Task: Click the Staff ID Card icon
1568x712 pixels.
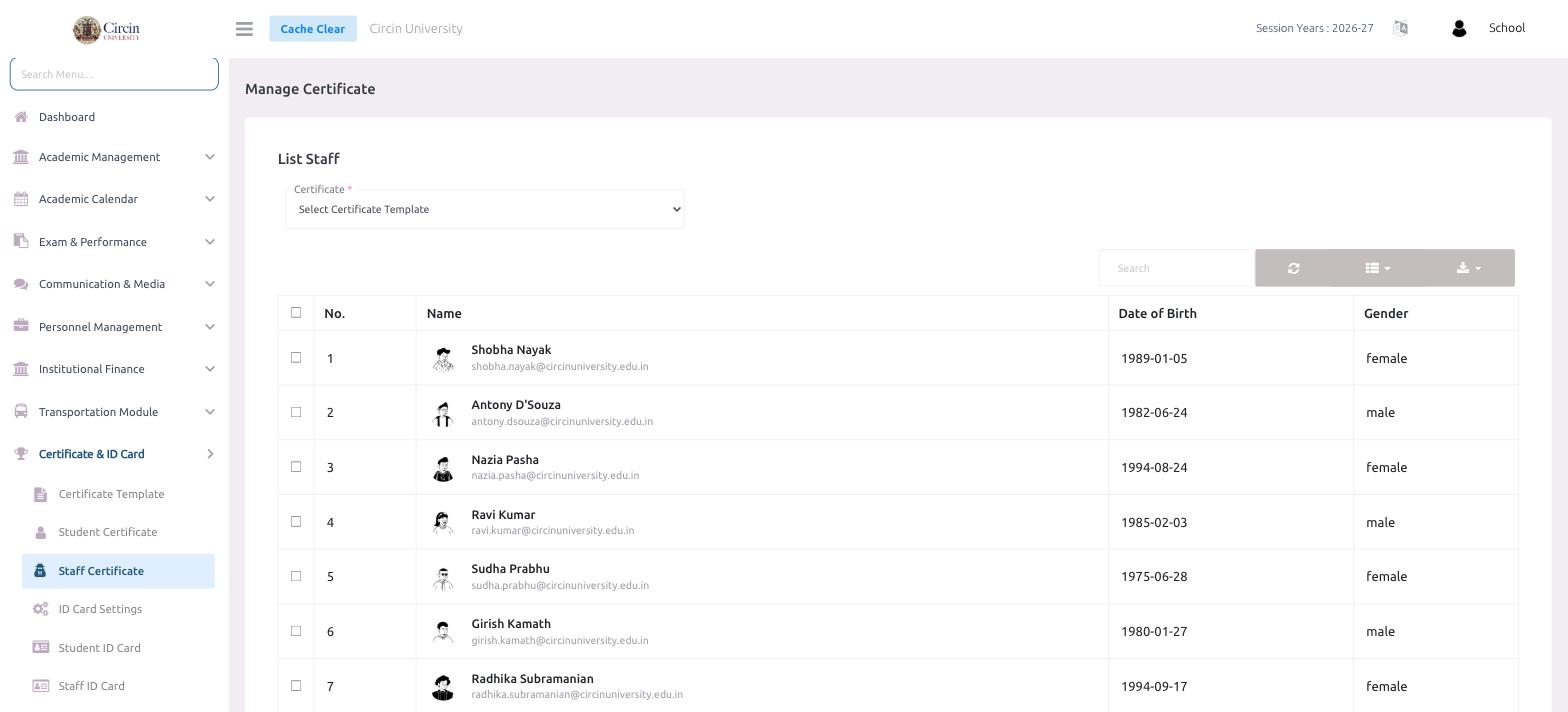Action: point(40,686)
